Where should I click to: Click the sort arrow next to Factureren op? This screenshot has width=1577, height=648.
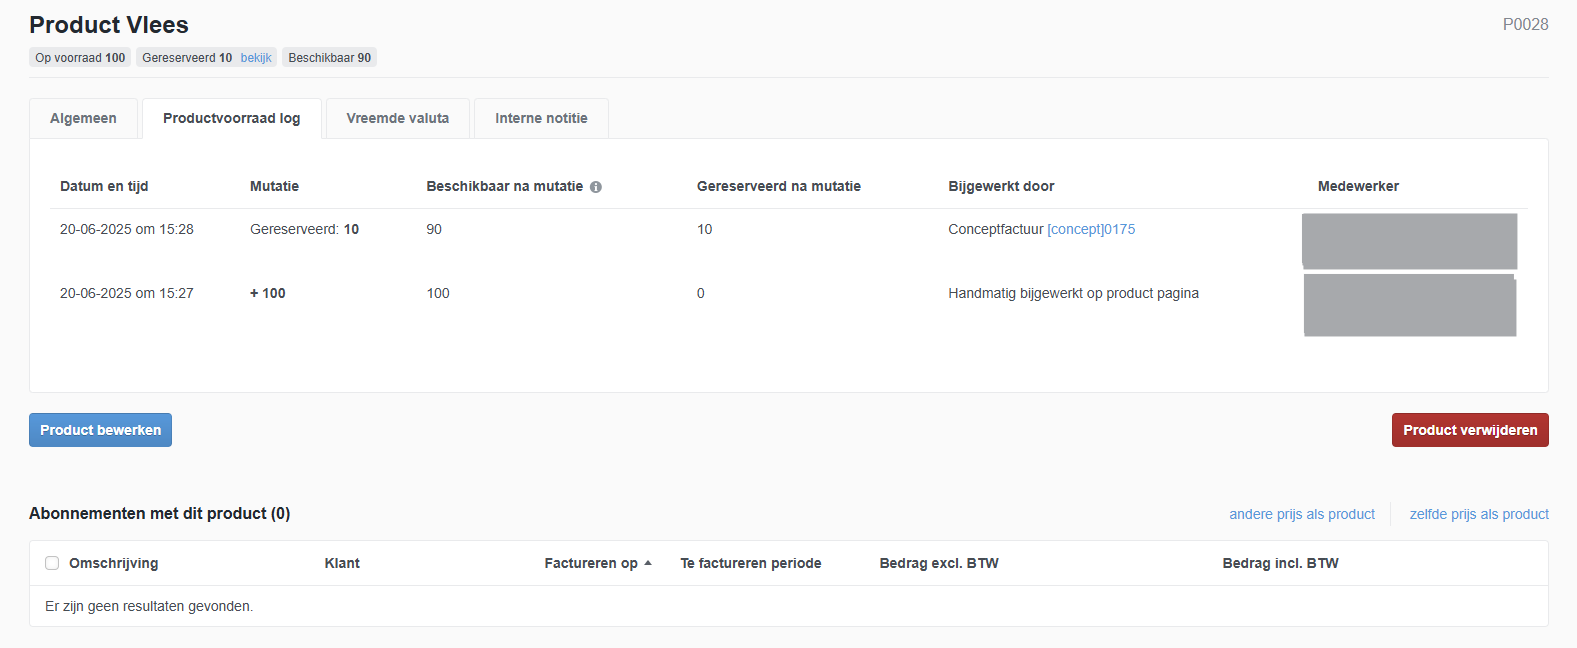coord(648,563)
